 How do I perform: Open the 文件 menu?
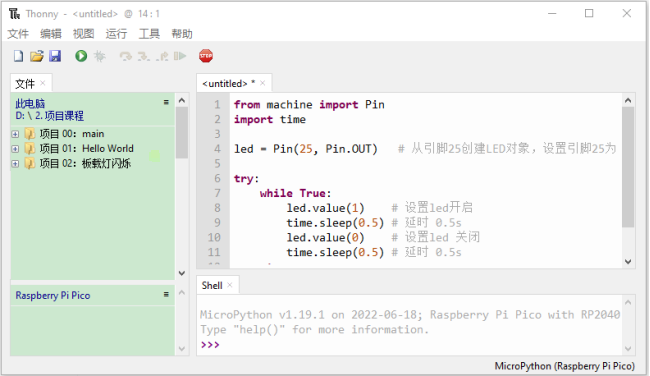(x=18, y=34)
